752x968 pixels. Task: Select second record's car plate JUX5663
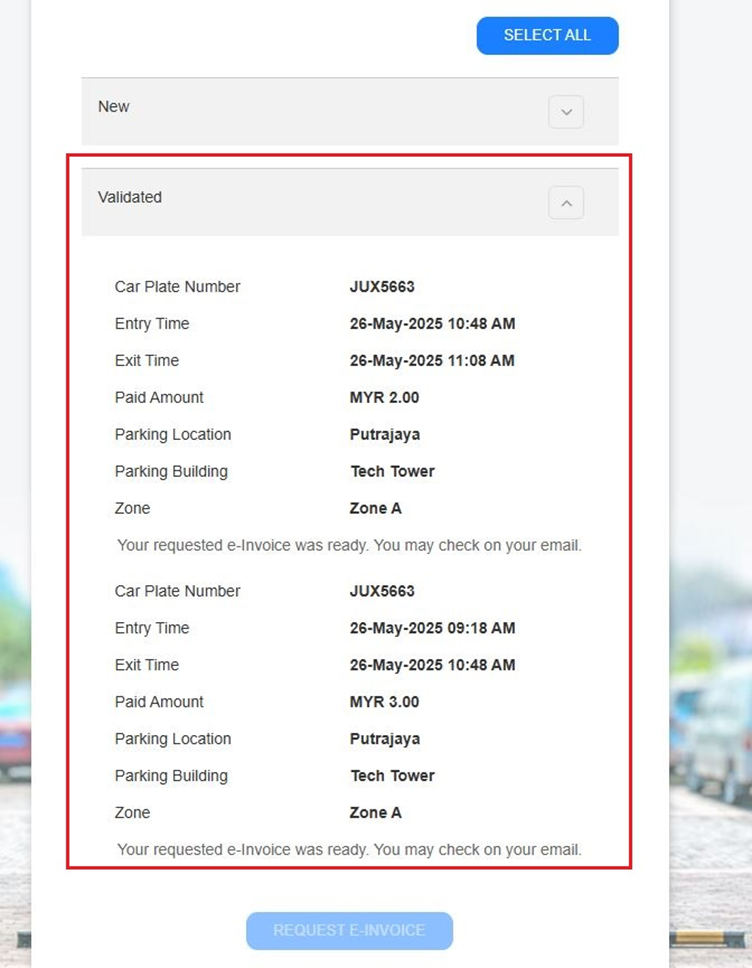[x=382, y=591]
